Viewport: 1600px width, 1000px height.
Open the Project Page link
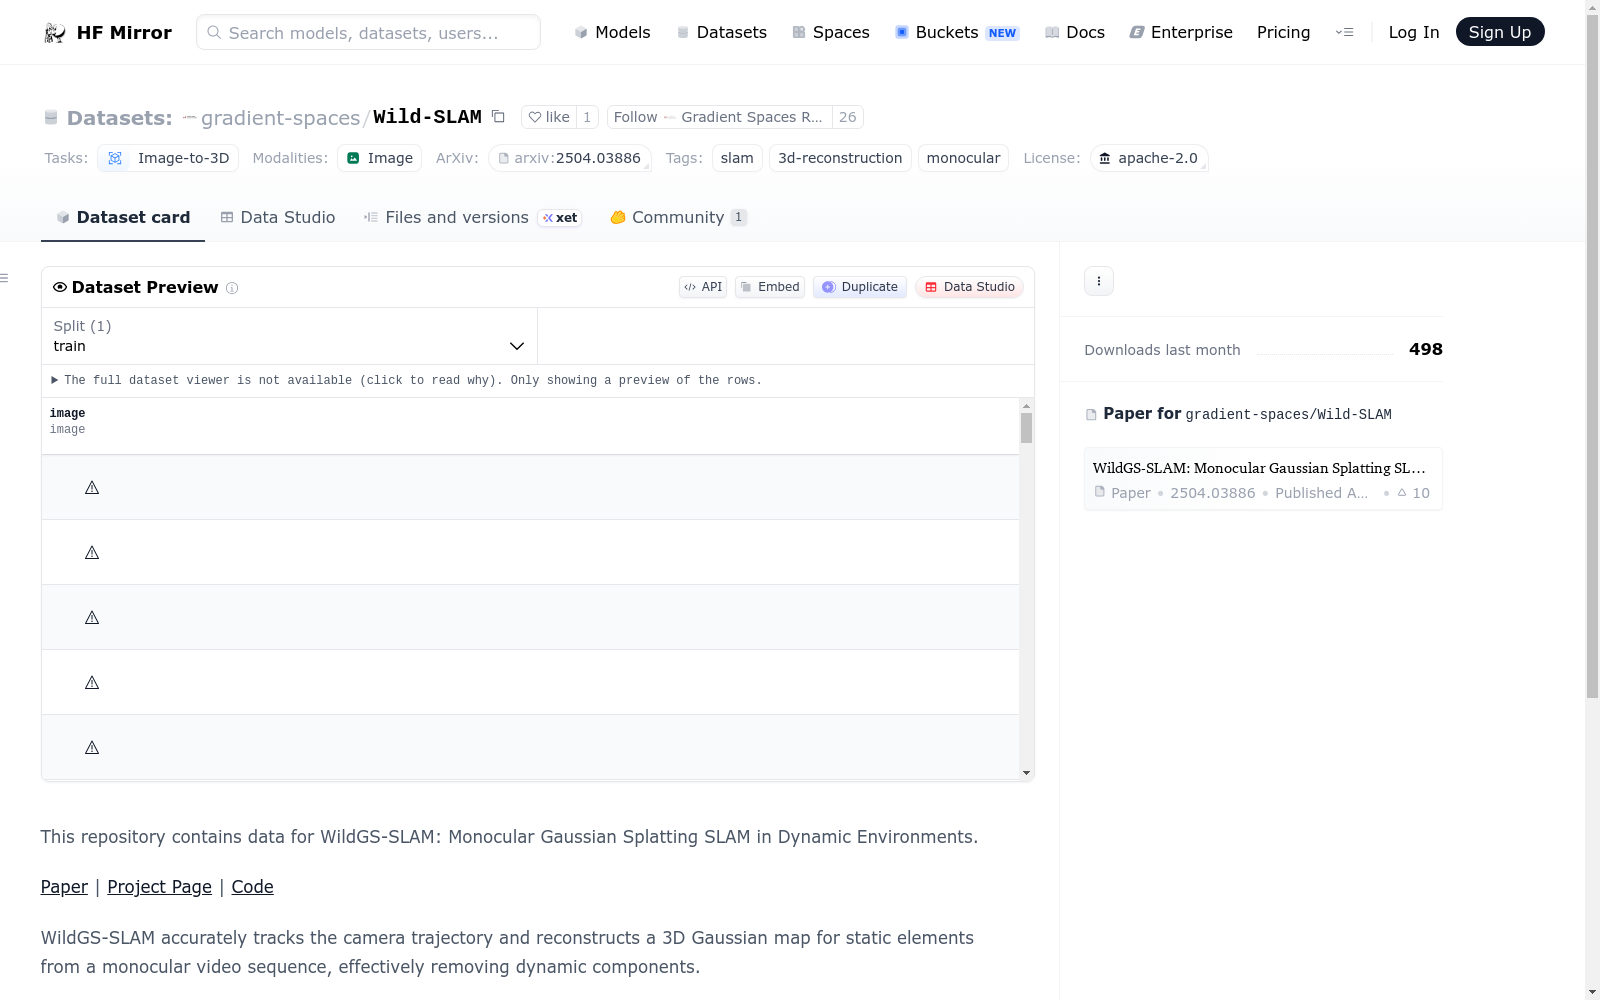tap(159, 887)
